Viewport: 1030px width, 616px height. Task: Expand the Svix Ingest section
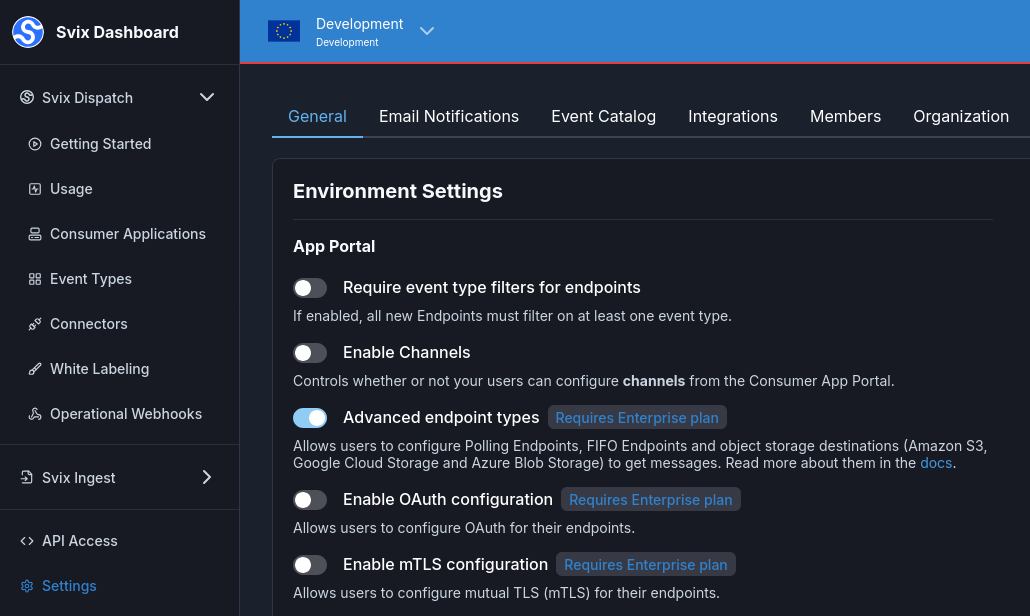(x=207, y=477)
